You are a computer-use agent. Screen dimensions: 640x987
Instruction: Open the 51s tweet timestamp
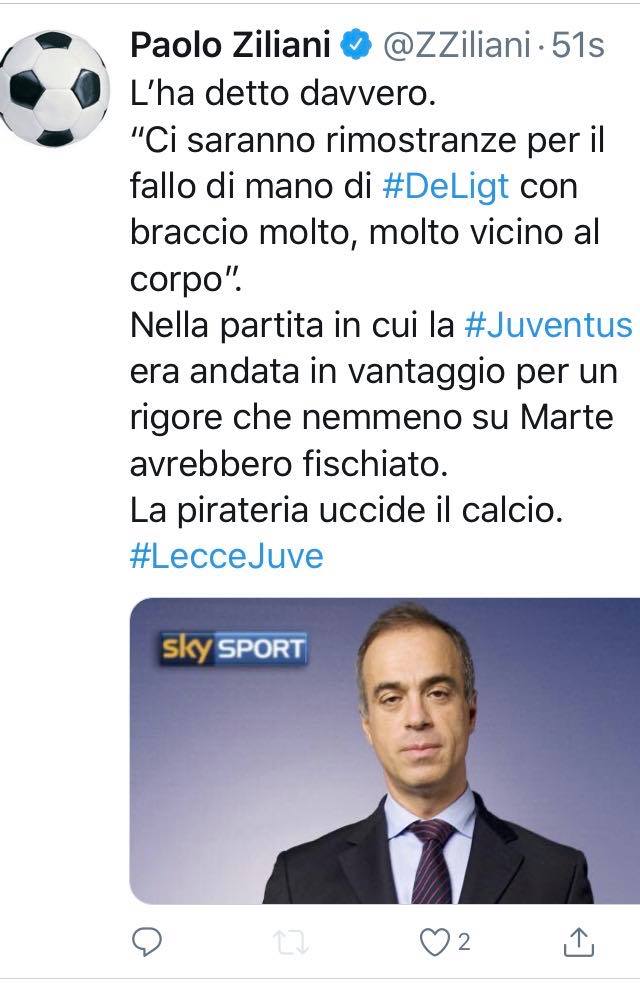click(578, 45)
